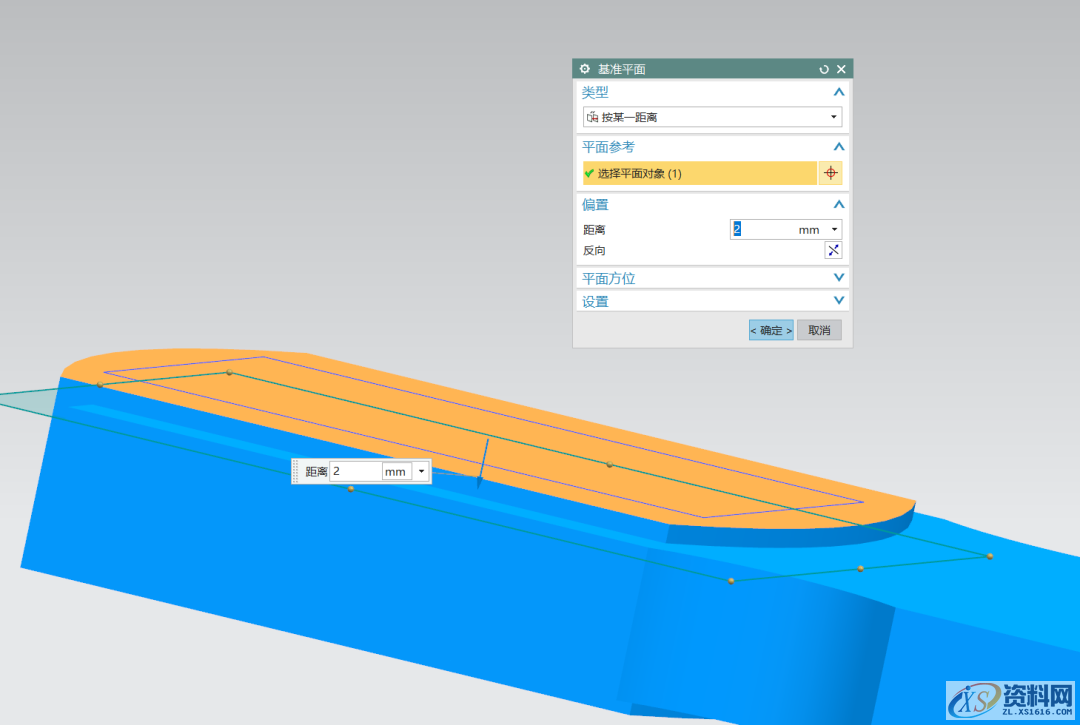Open the floating 距离 box dropdown arrow

click(x=421, y=471)
